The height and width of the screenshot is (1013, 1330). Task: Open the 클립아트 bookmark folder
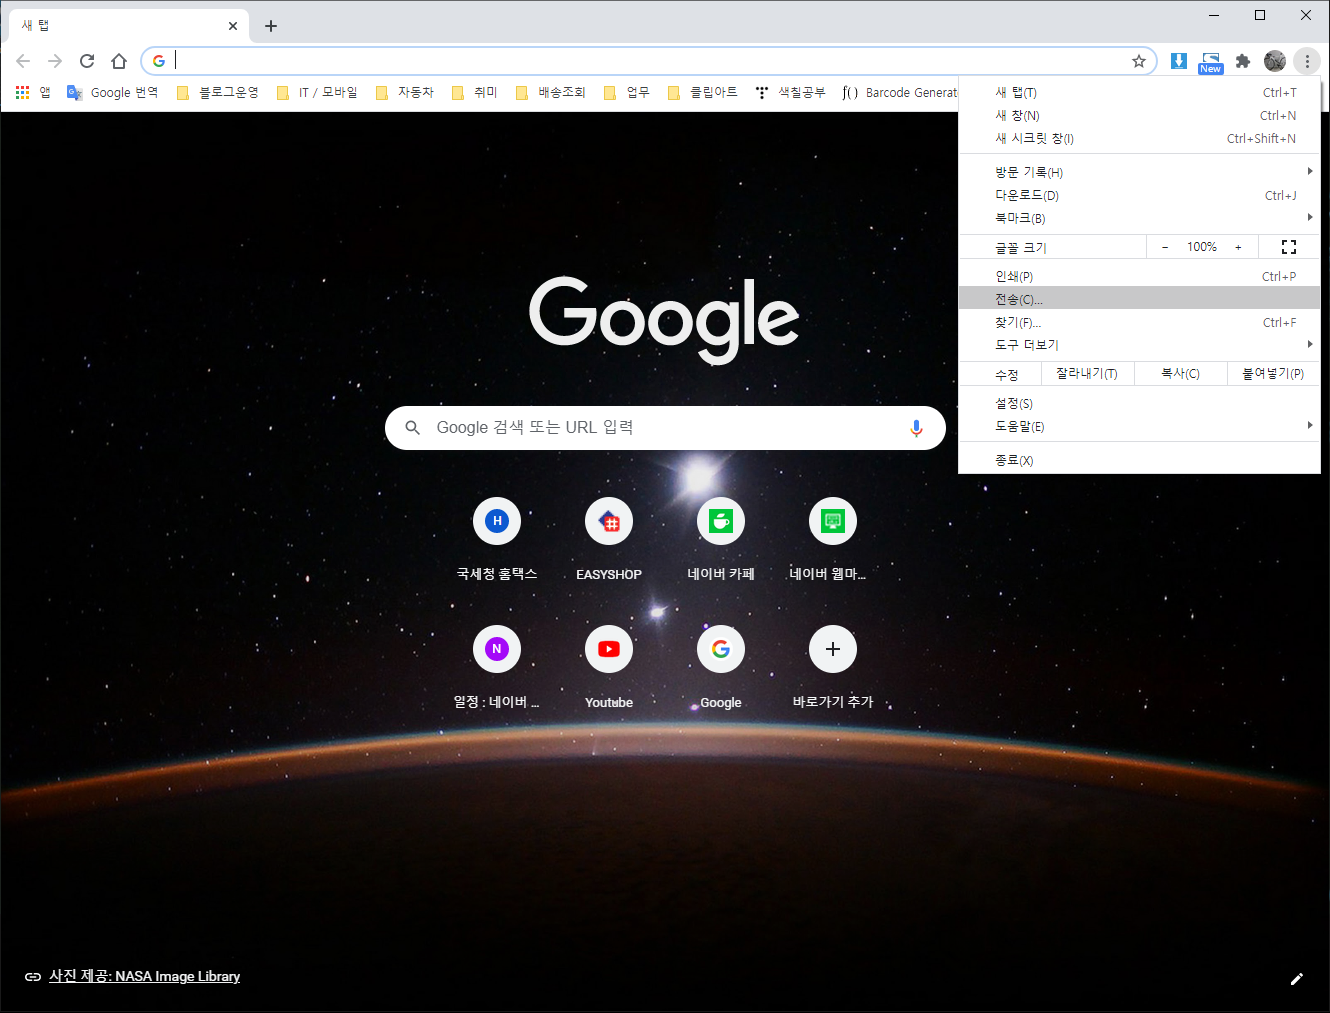[x=703, y=92]
